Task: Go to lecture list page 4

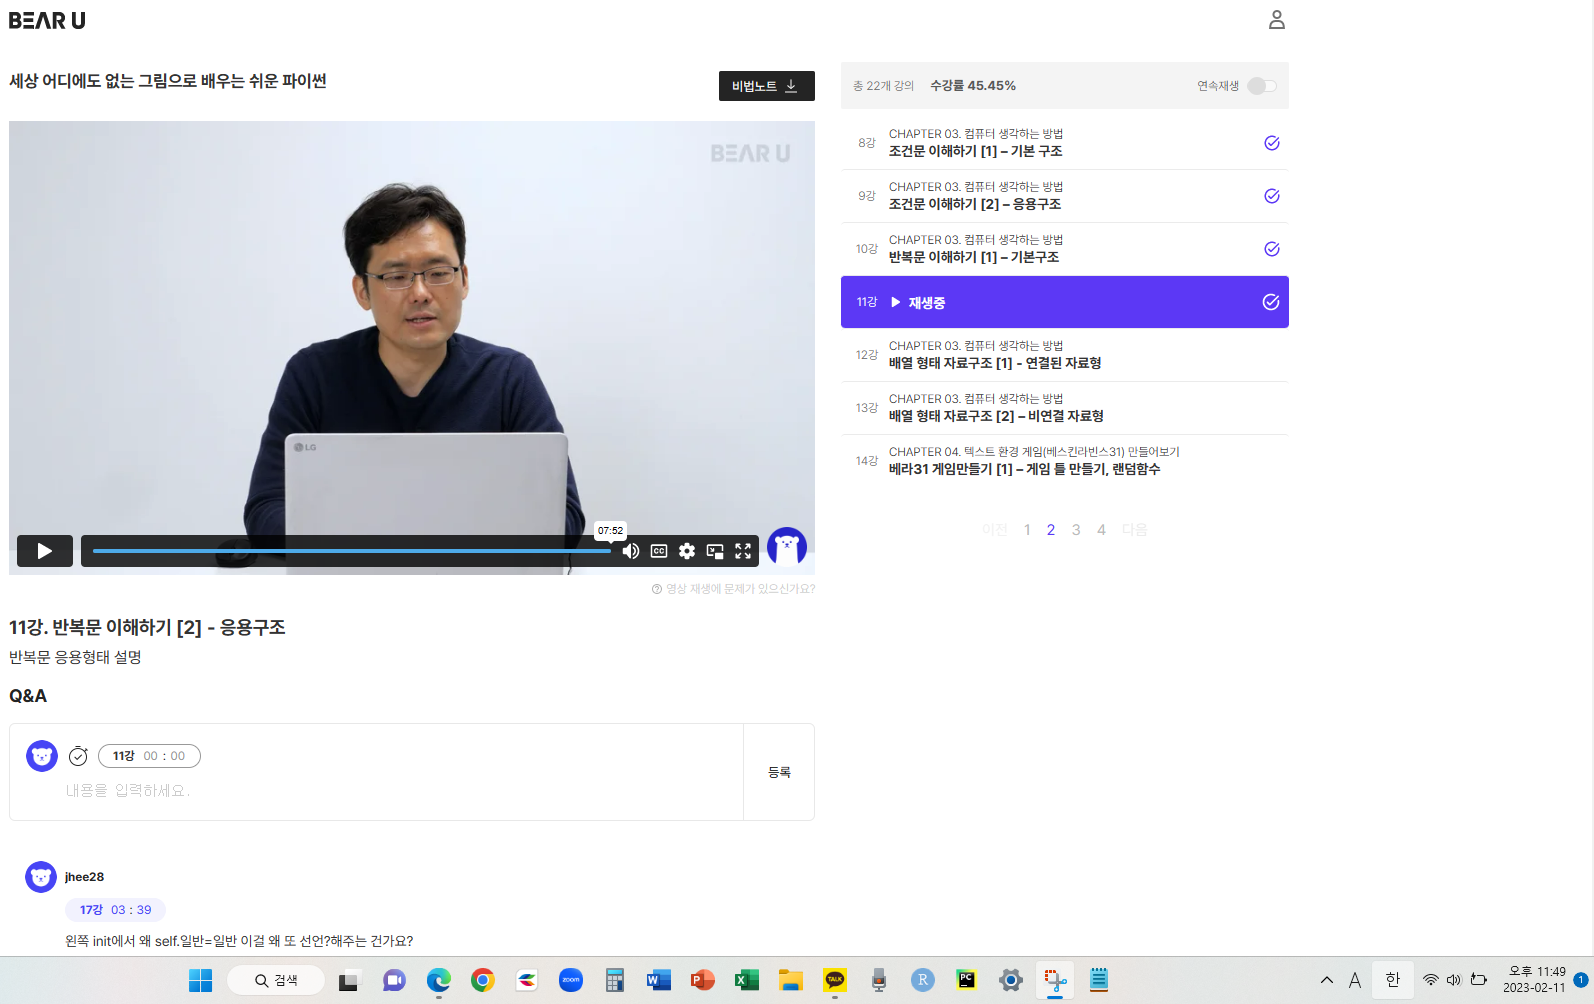Action: coord(1101,530)
